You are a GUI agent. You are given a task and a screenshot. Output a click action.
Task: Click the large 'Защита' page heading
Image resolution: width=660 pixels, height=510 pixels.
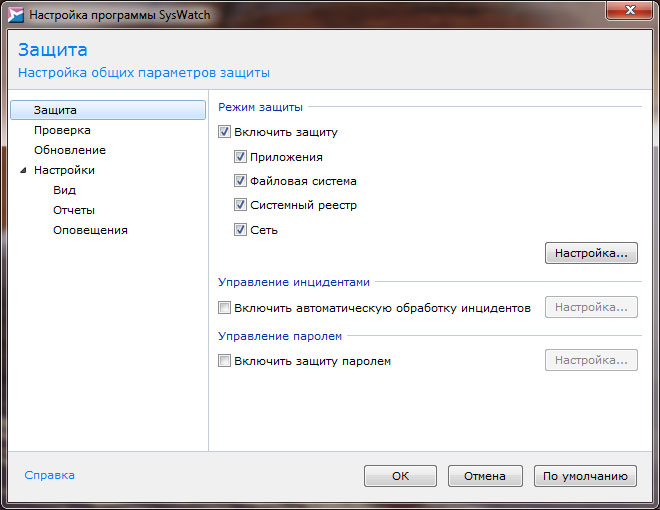tap(53, 50)
